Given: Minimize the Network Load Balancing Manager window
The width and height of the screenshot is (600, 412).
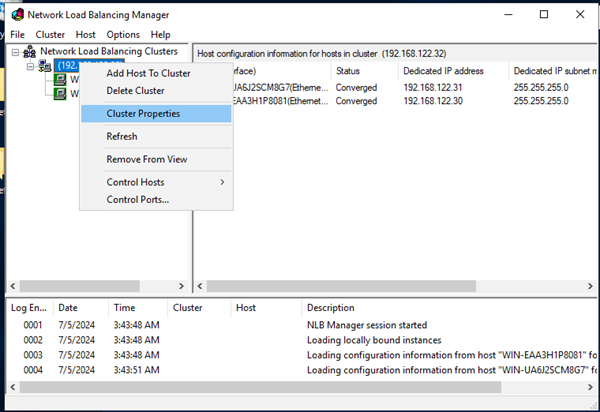Looking at the screenshot, I should point(508,15).
